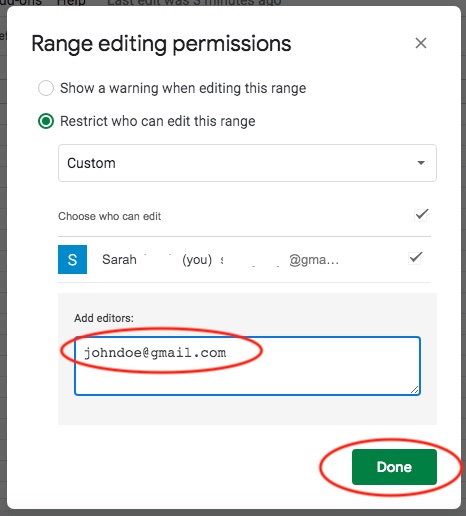Click the Show a warning label text
Screen dimensions: 466x516
[x=183, y=88]
